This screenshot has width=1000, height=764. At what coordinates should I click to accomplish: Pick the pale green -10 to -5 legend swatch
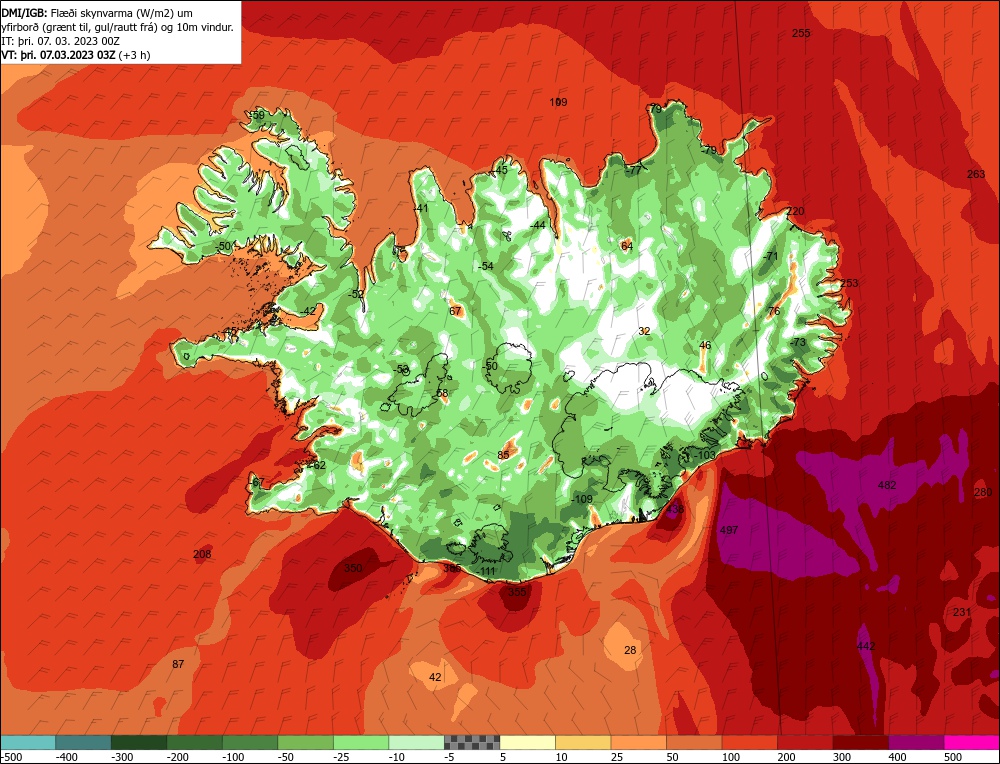tap(416, 742)
